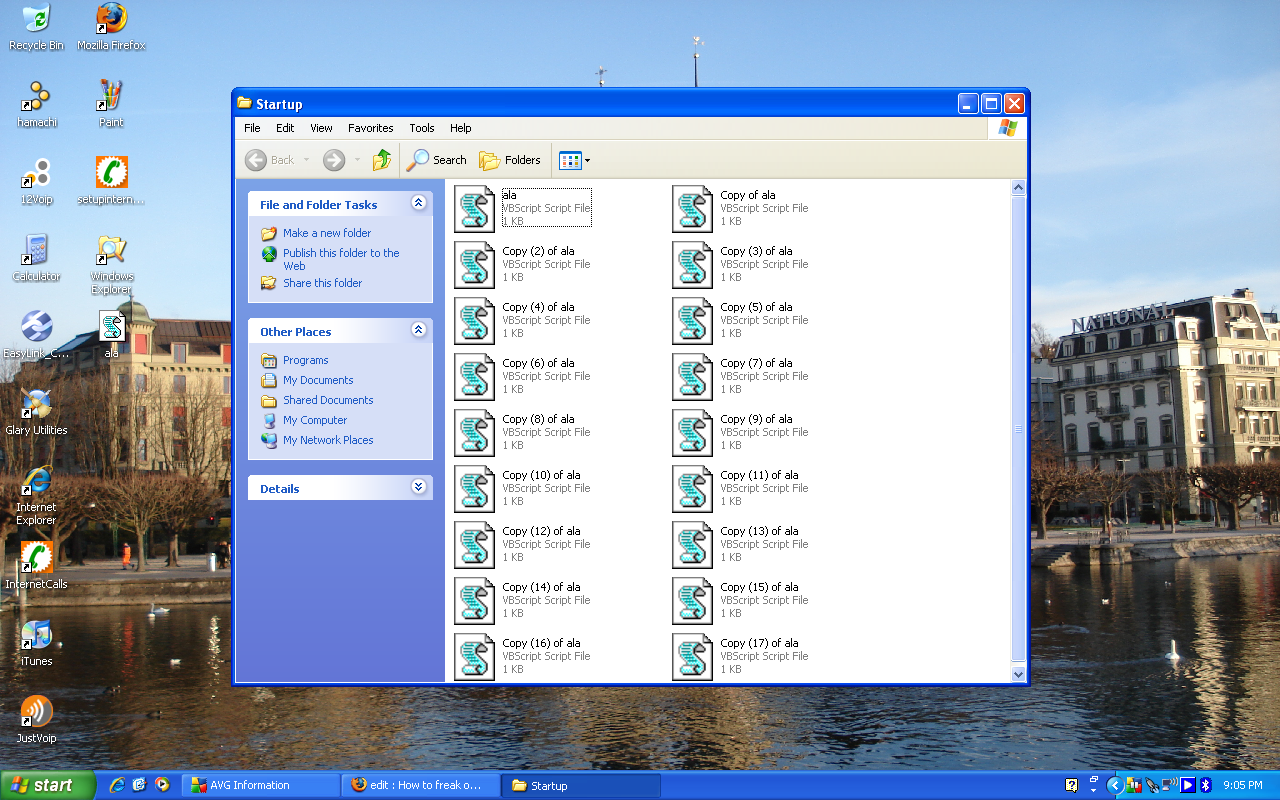The height and width of the screenshot is (800, 1280).
Task: Toggle the Folders pane button
Action: 510,160
